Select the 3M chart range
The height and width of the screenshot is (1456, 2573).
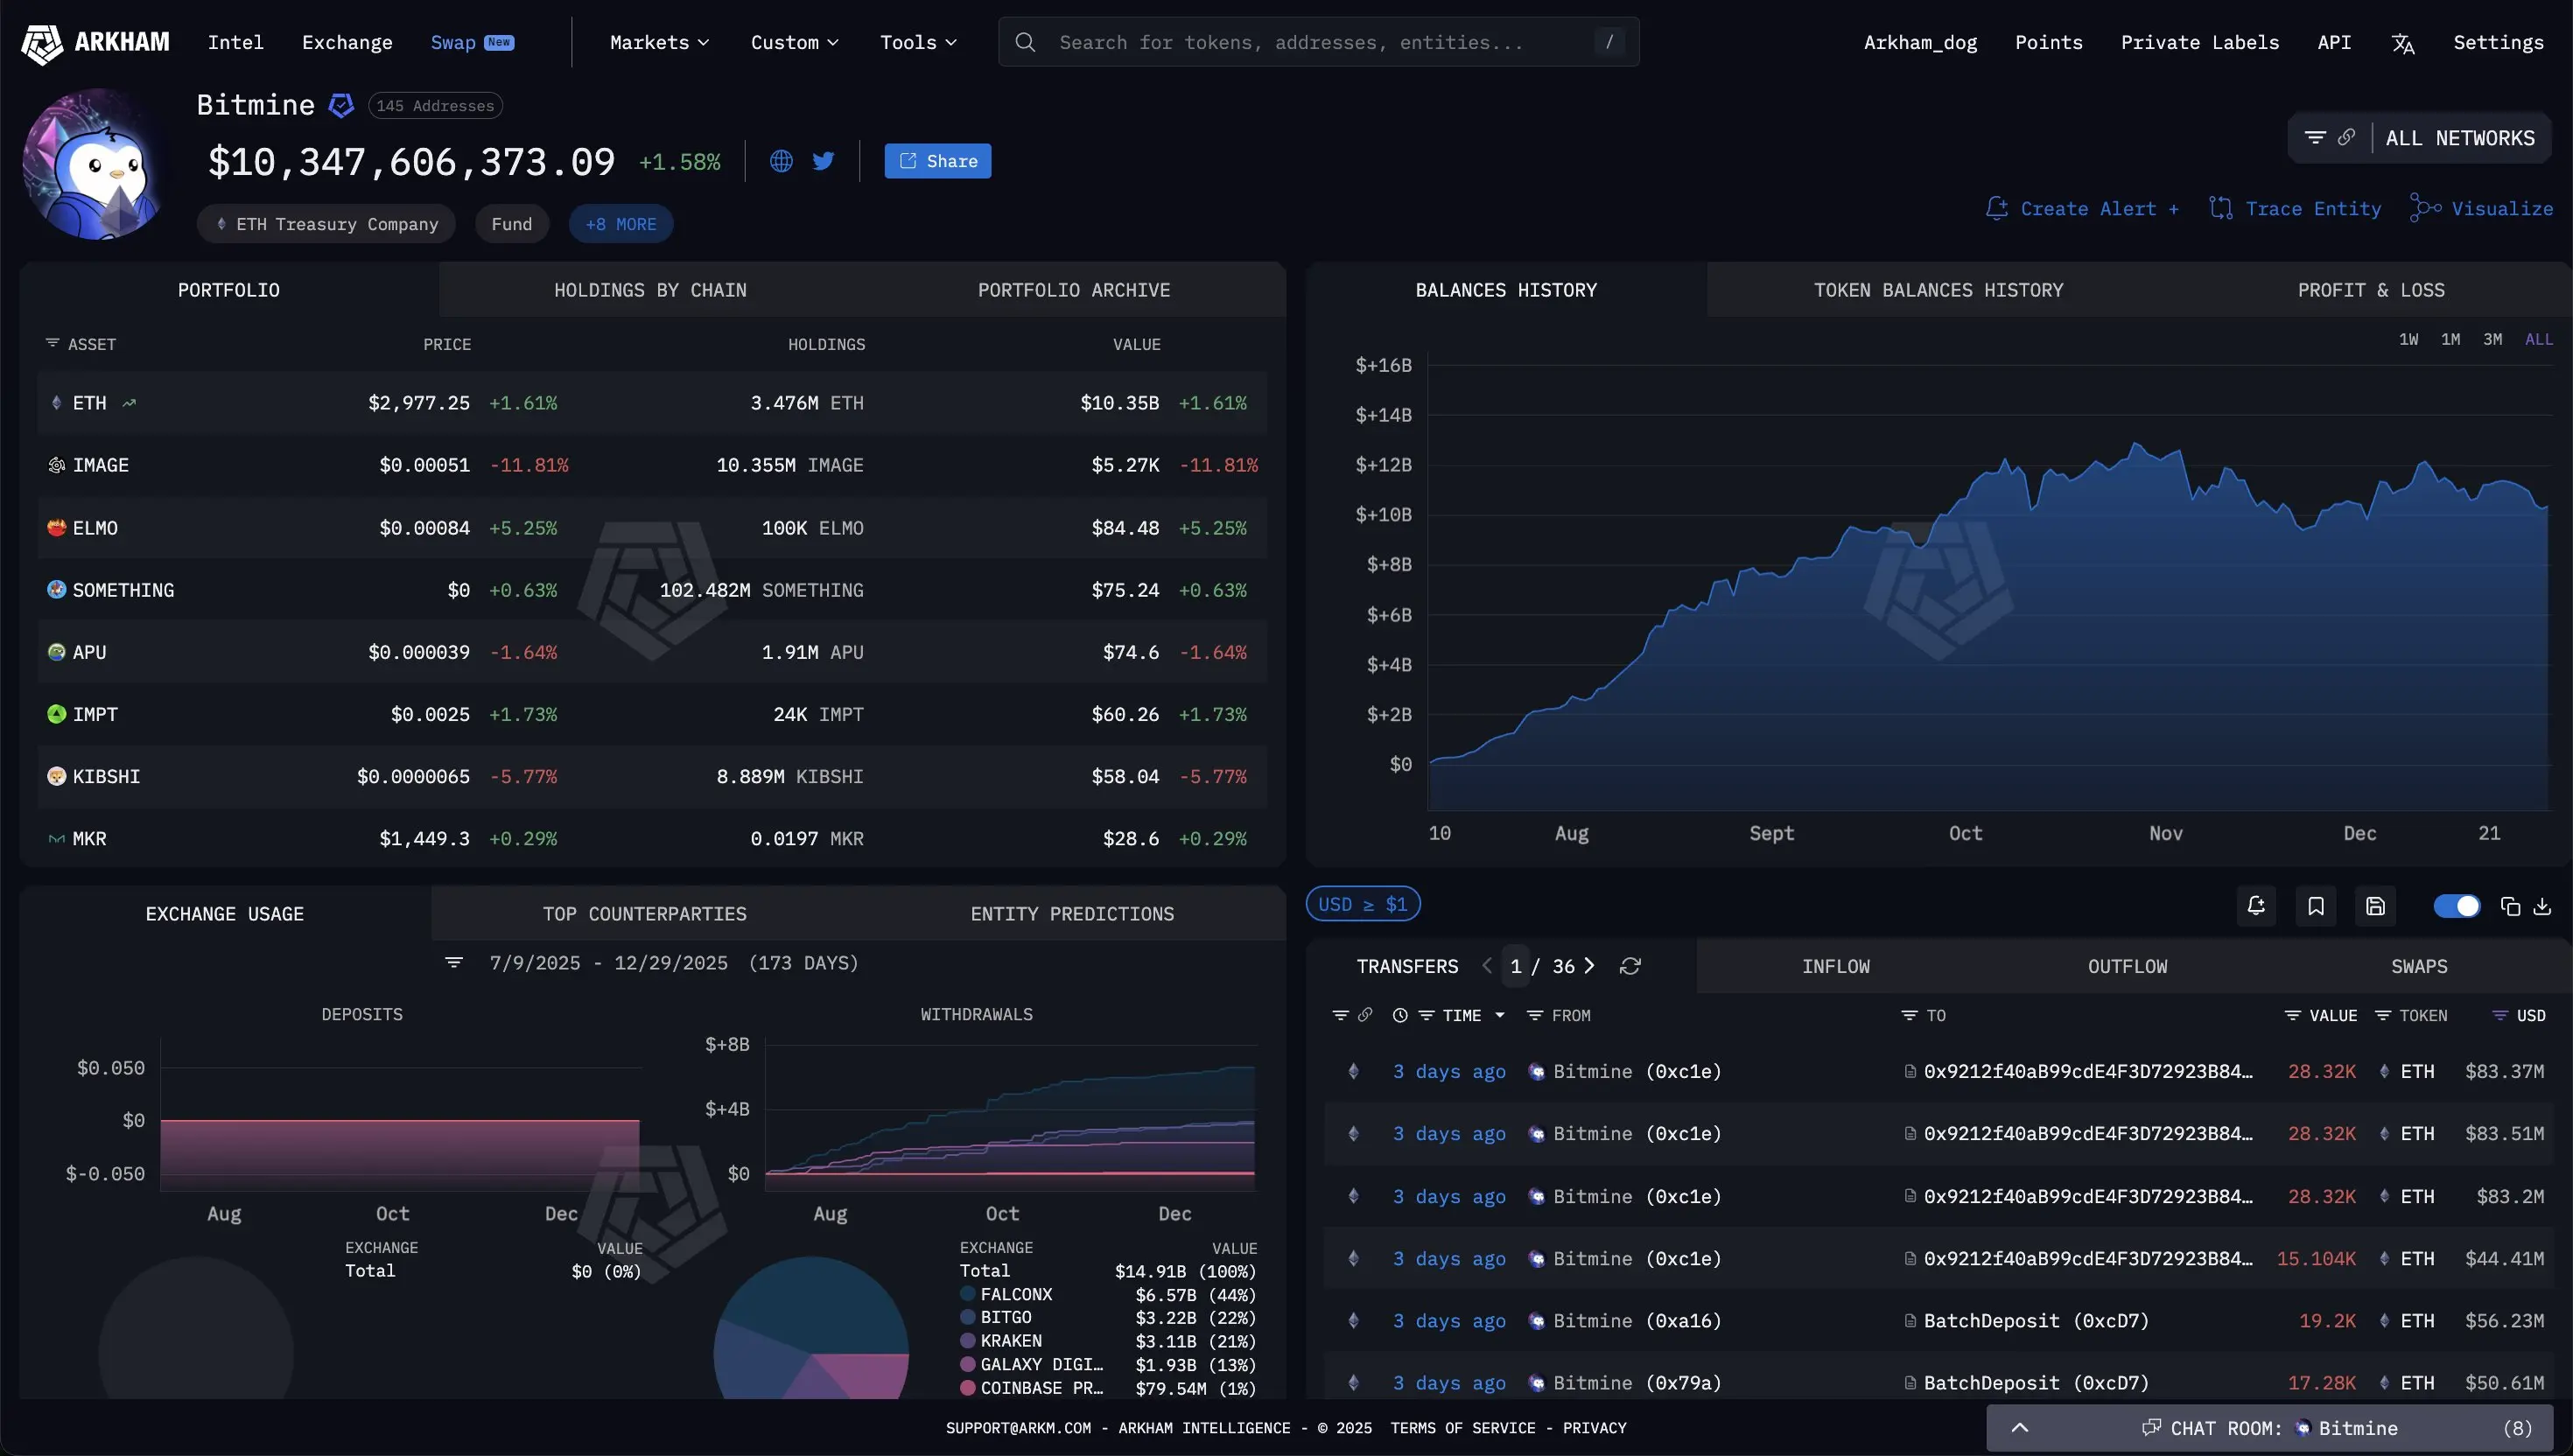click(2492, 340)
